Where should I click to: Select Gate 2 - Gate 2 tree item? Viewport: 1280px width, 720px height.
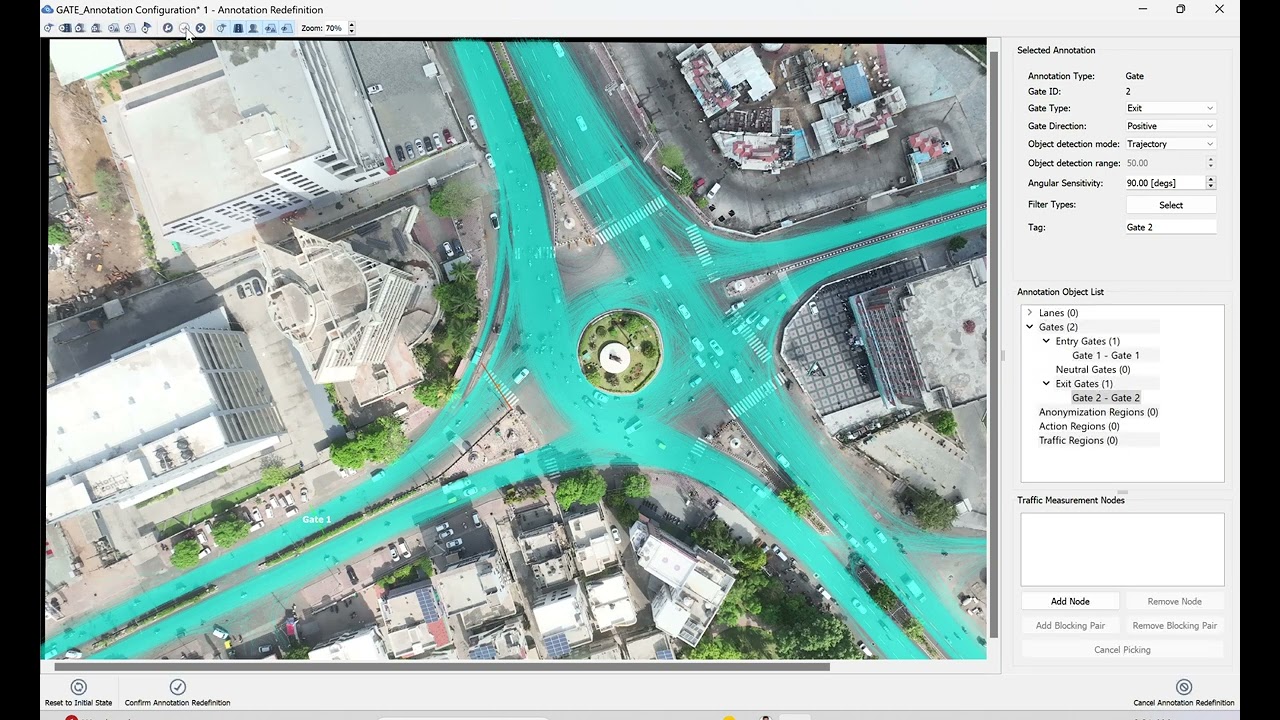tap(1105, 398)
